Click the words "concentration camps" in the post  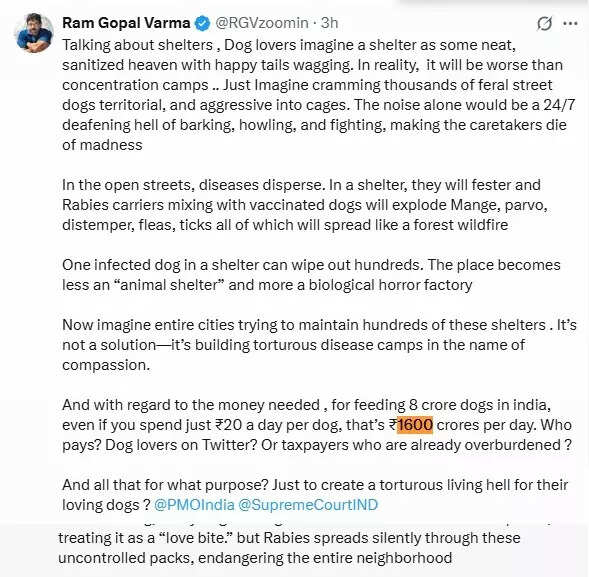coord(135,85)
